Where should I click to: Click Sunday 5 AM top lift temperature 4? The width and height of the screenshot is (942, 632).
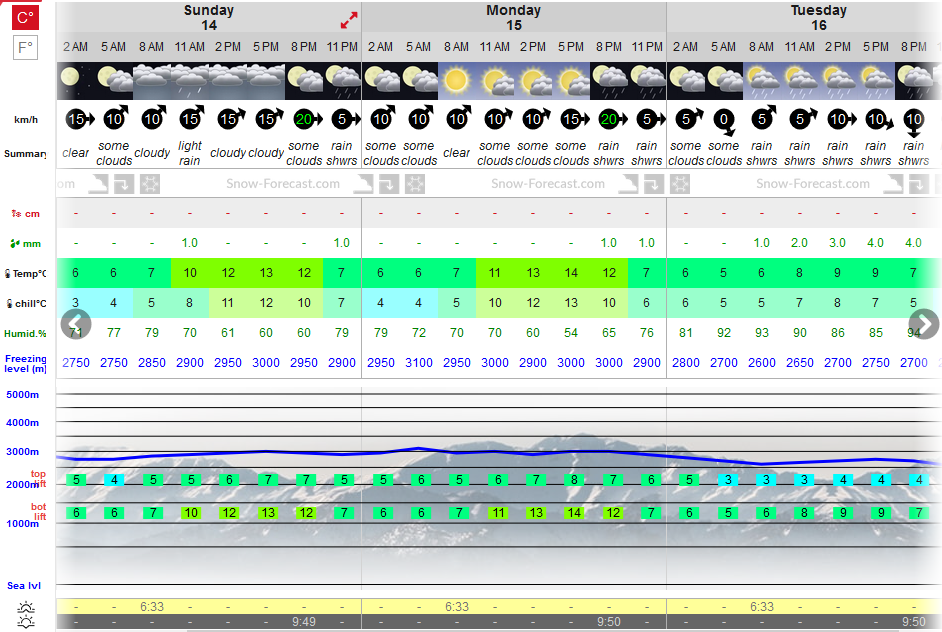[114, 480]
